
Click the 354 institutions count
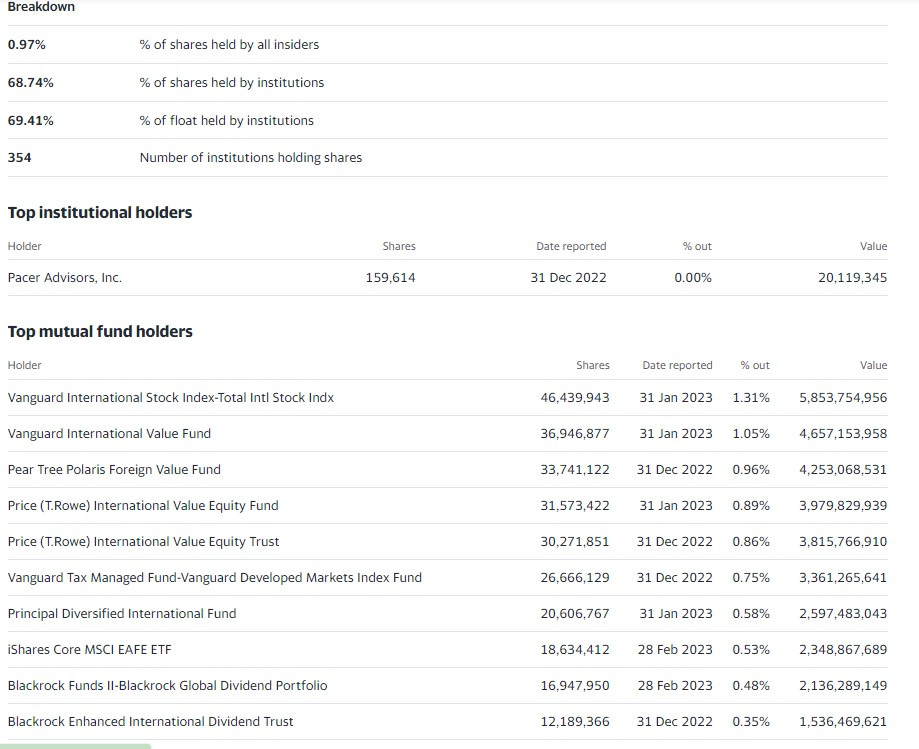[x=19, y=158]
